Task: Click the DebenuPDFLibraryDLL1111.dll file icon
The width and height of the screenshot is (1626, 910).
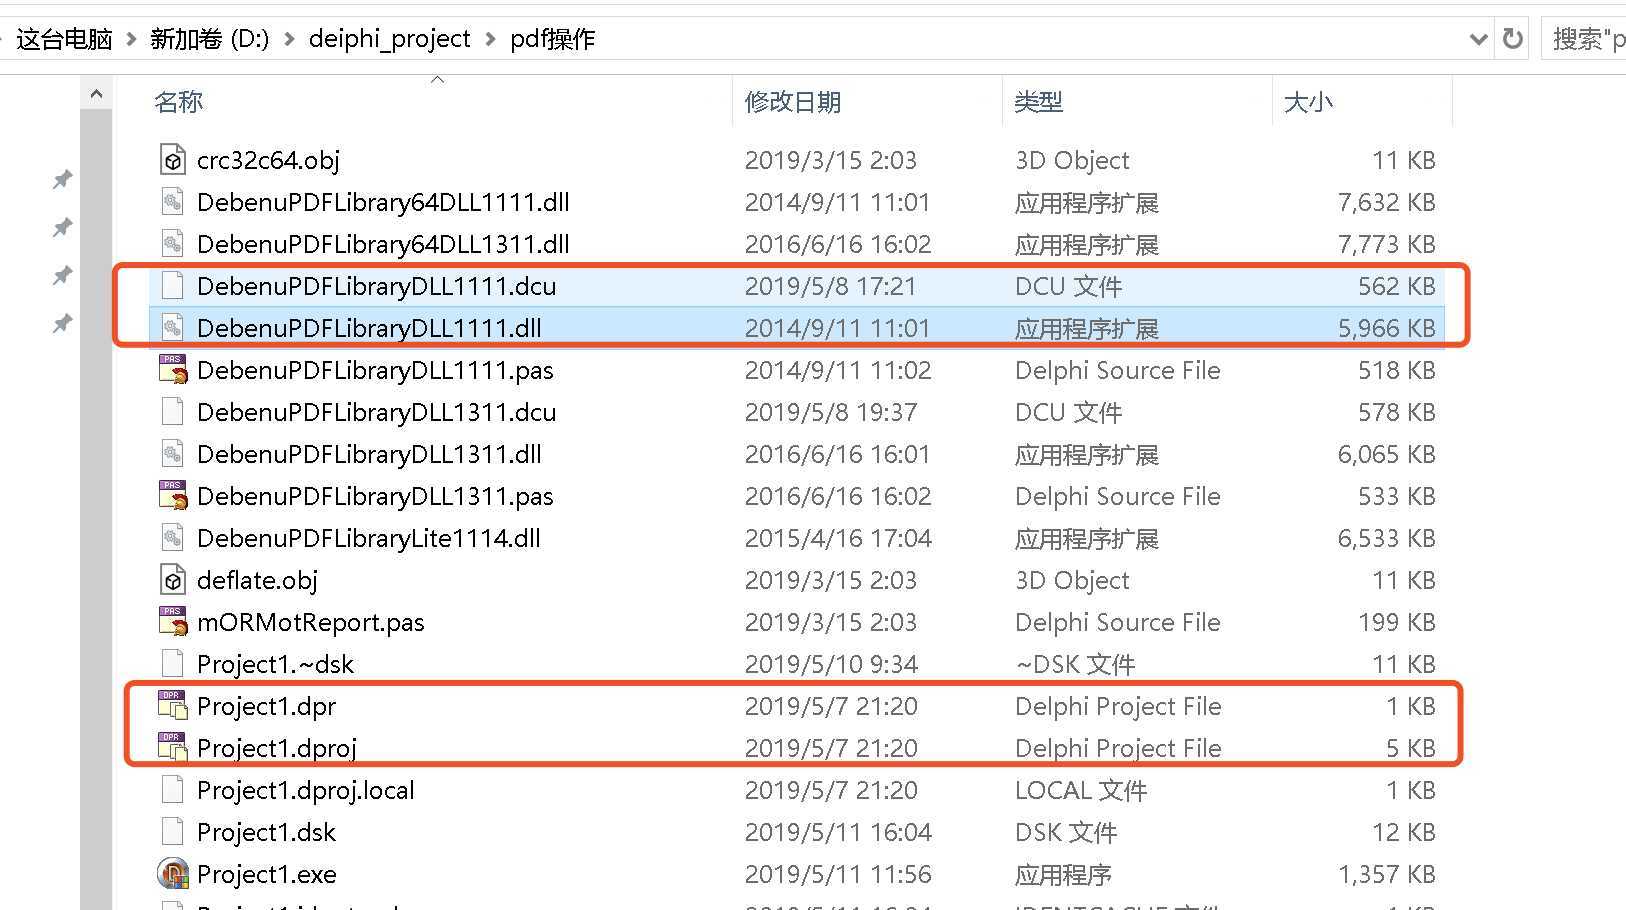Action: pyautogui.click(x=173, y=328)
